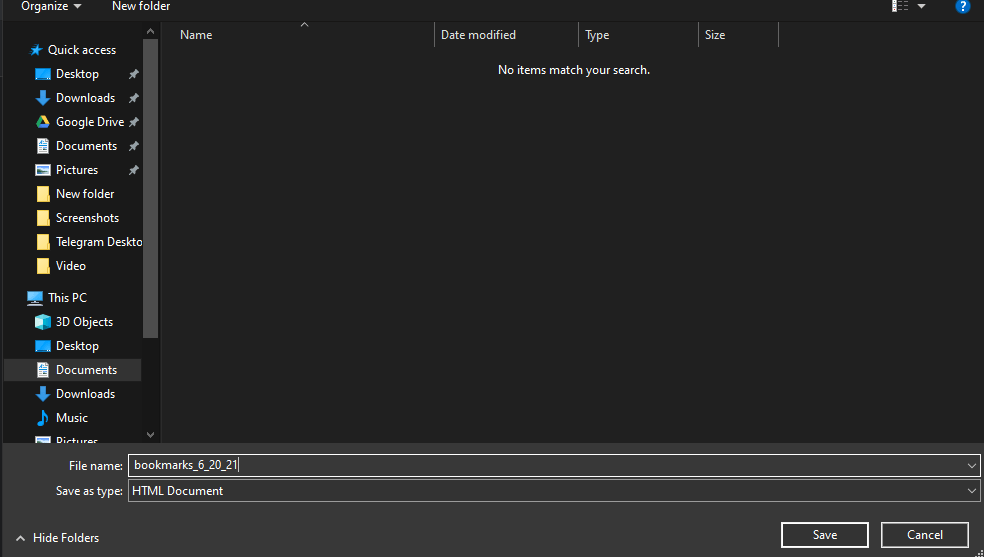Select Quick access star icon
The image size is (984, 557).
point(36,50)
